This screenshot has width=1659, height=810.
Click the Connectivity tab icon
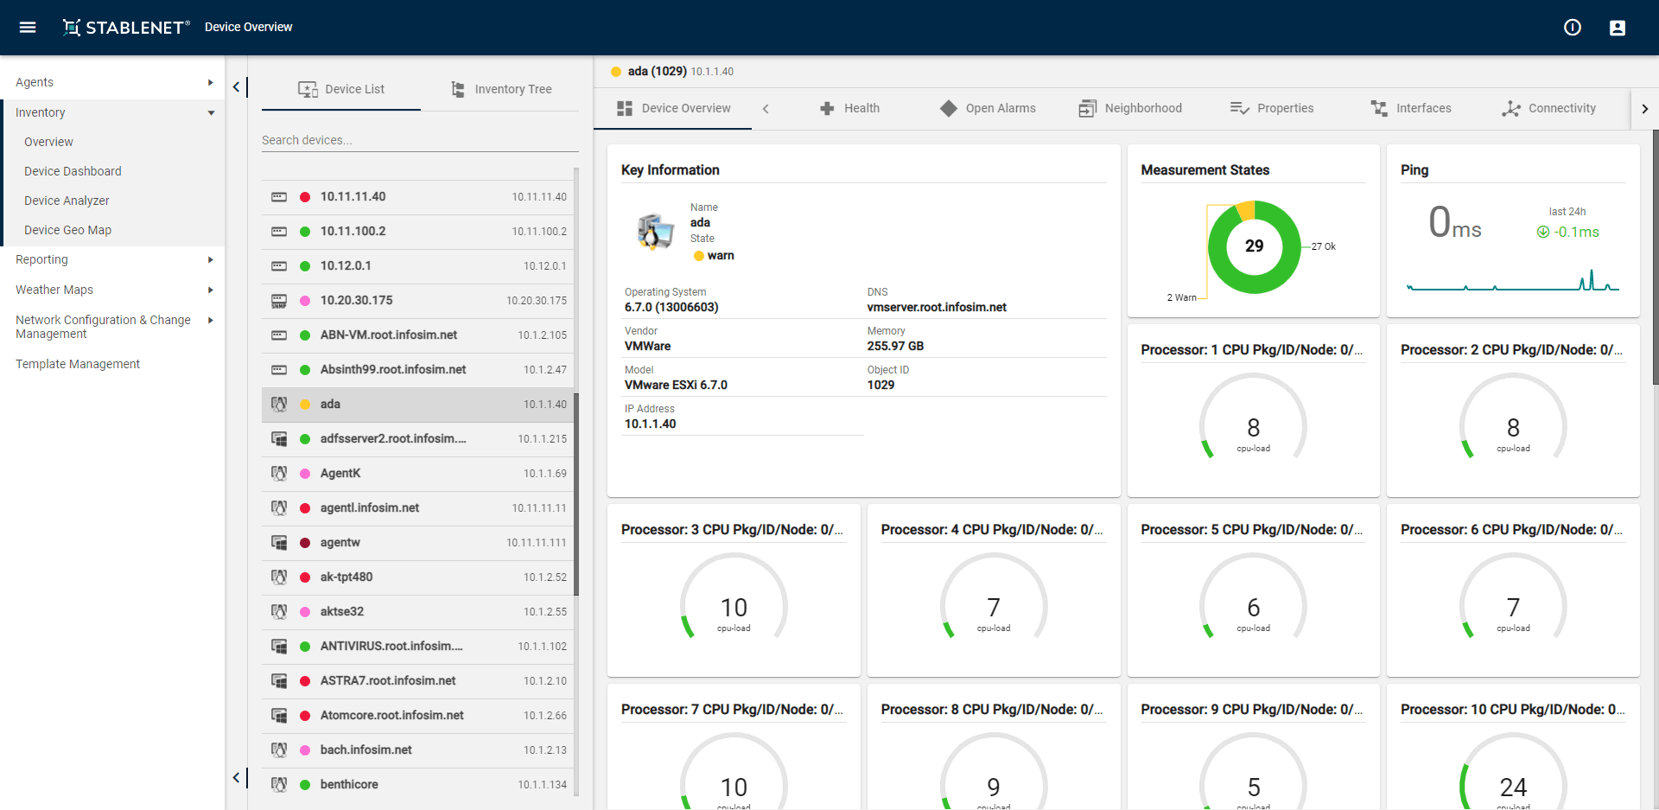click(x=1511, y=108)
